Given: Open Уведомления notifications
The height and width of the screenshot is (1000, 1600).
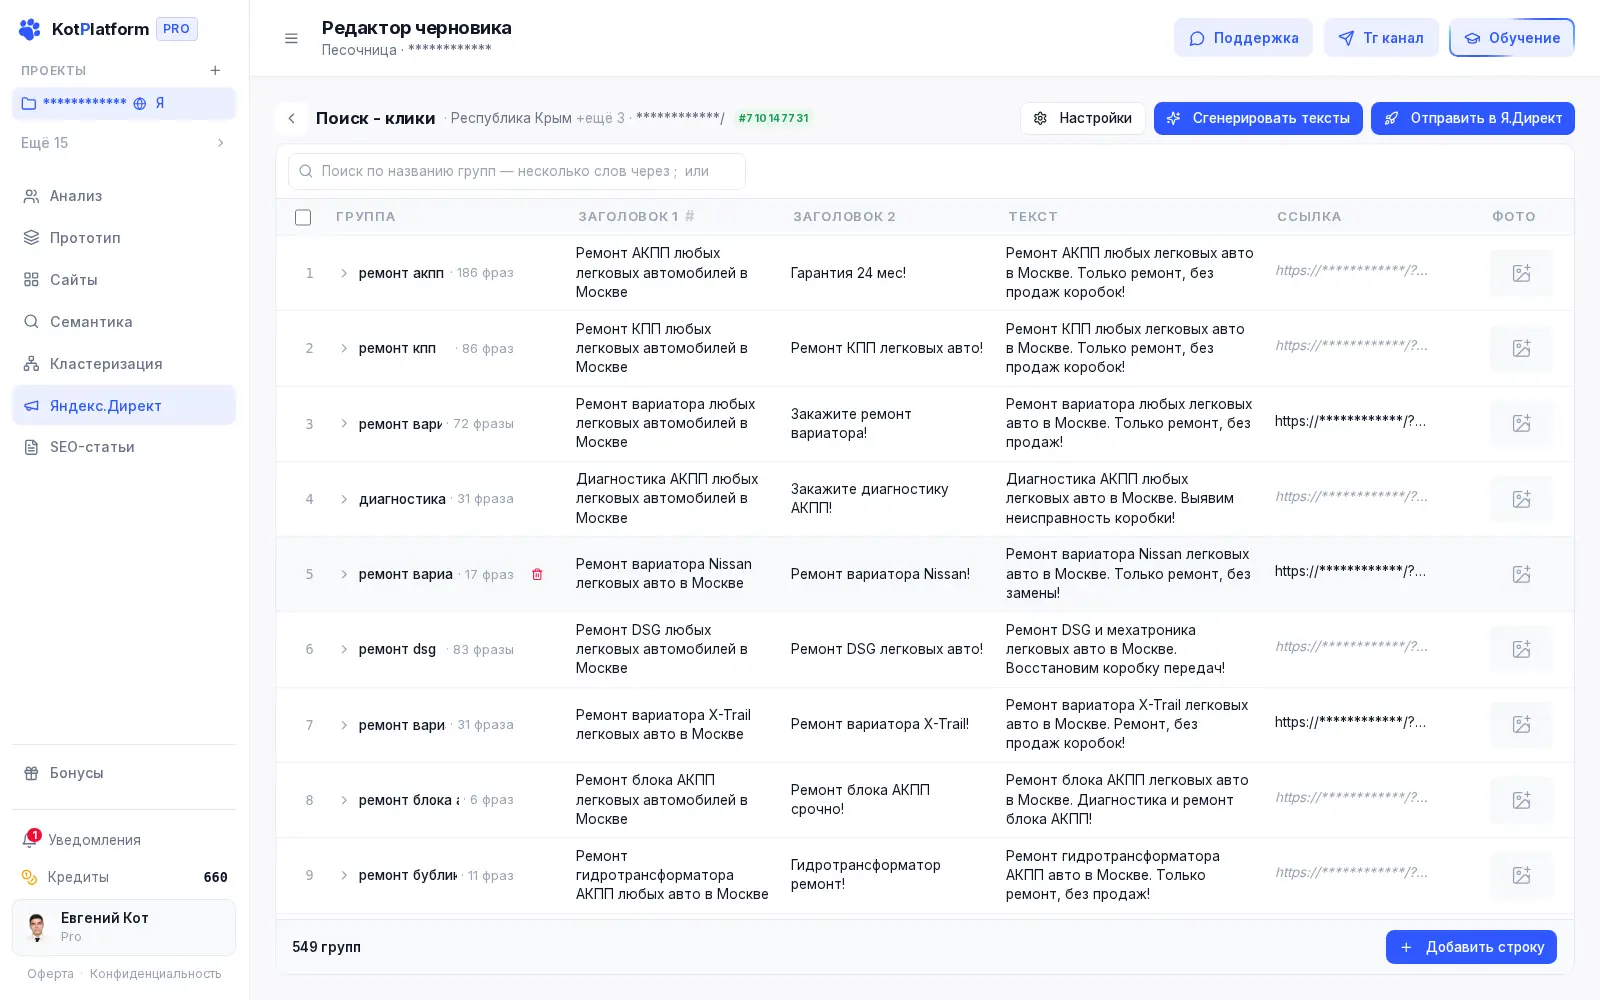Looking at the screenshot, I should [x=124, y=840].
